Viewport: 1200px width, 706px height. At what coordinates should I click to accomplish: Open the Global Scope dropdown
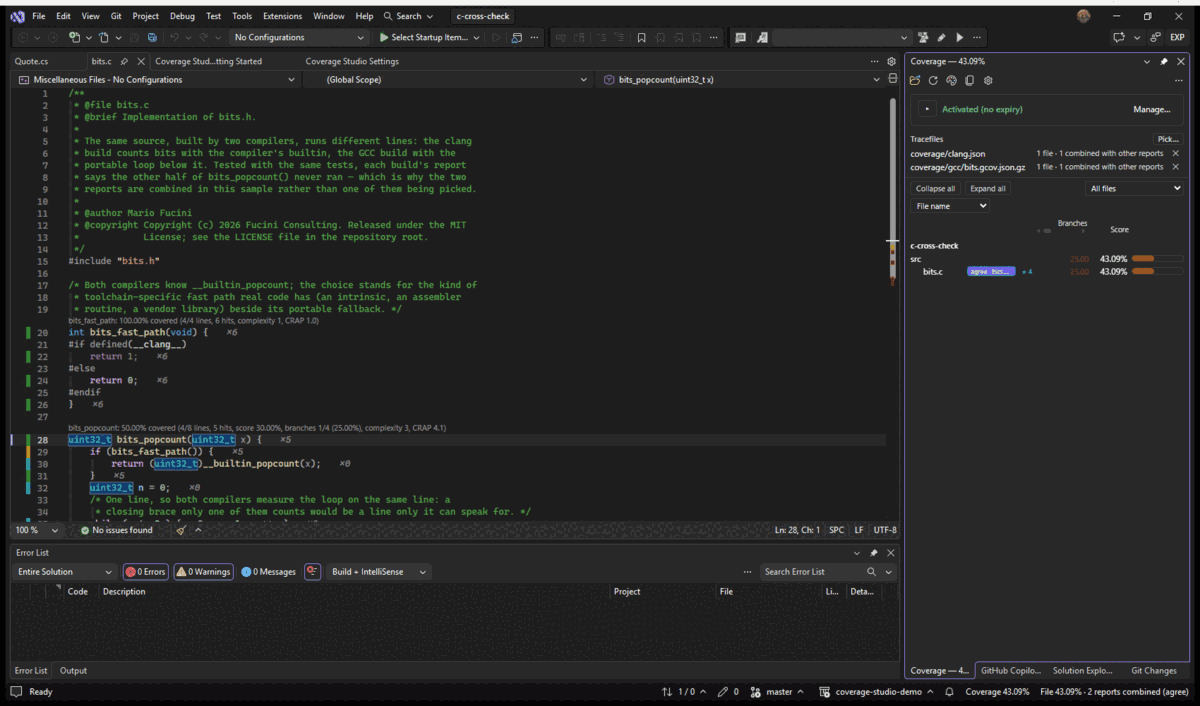(448, 79)
